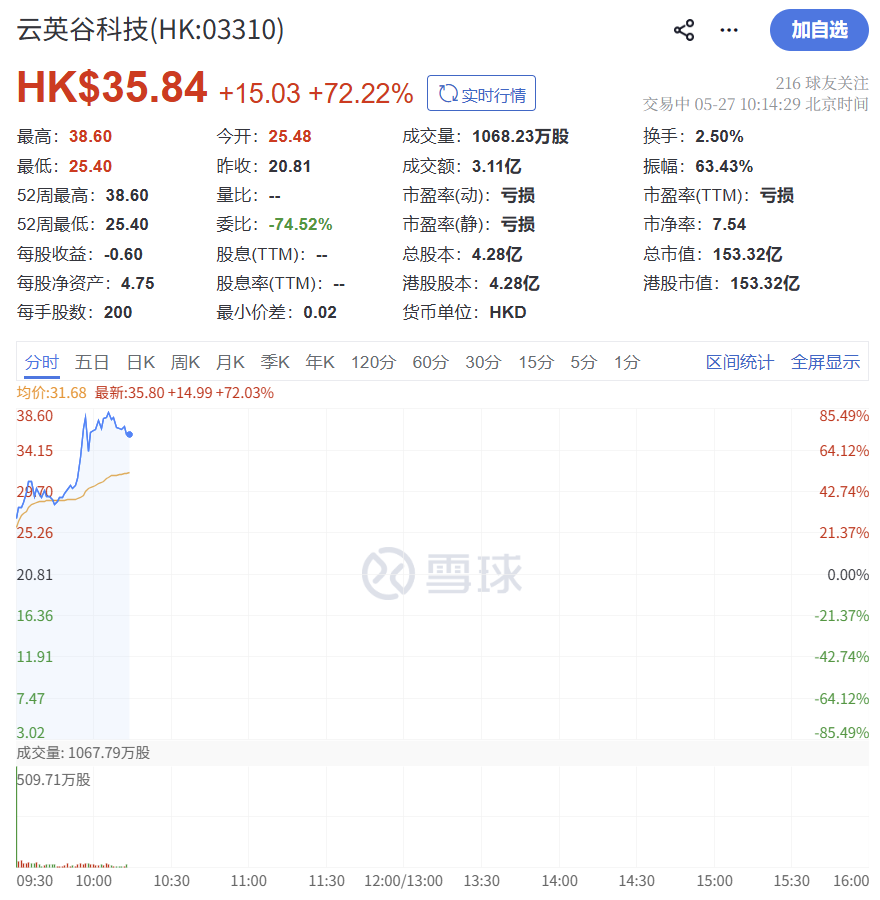The width and height of the screenshot is (880, 900).
Task: Show the 60分 interval chart
Action: (x=431, y=362)
